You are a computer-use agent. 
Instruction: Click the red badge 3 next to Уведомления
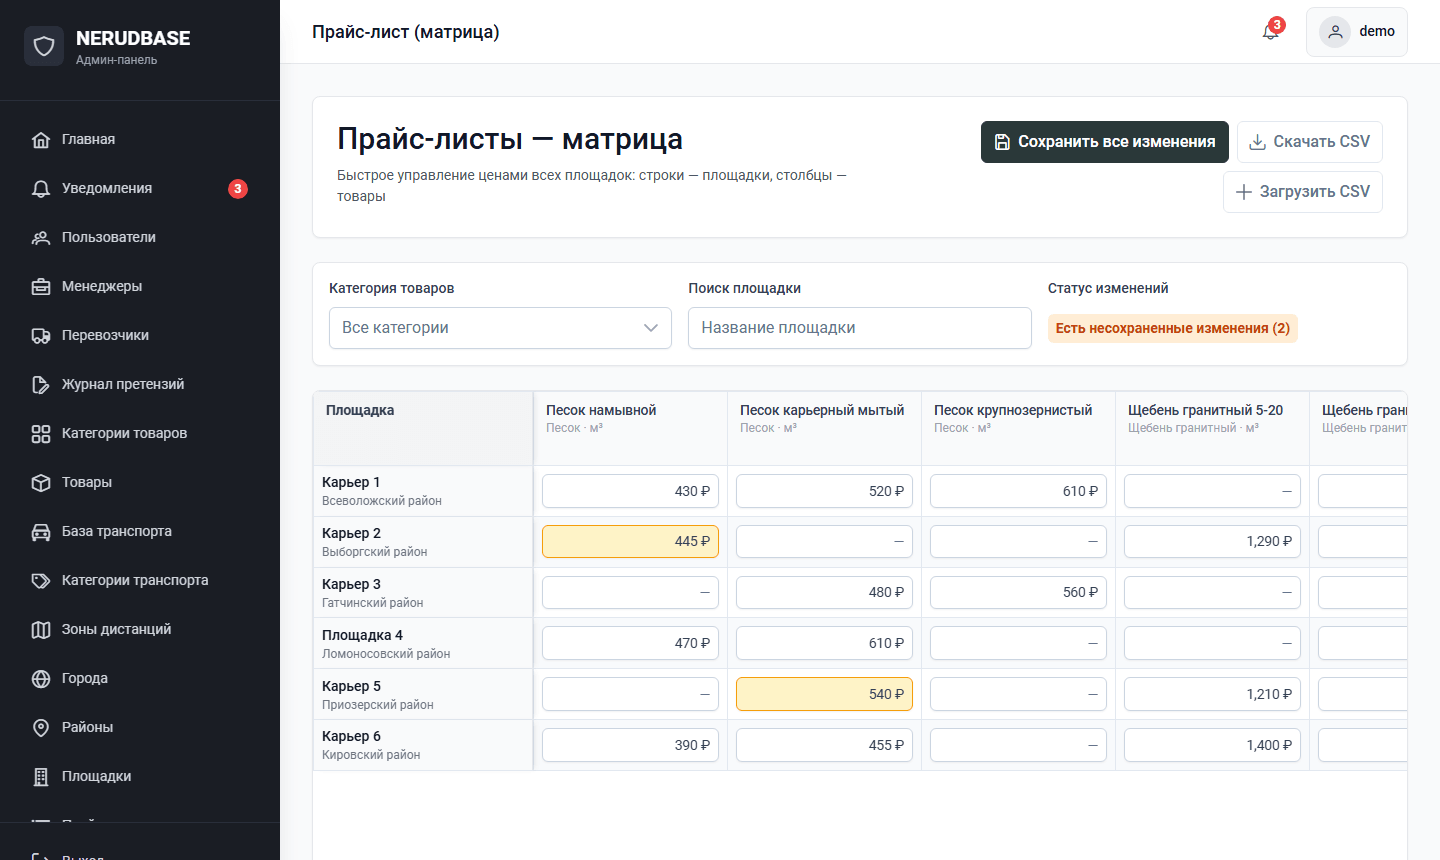pos(238,189)
